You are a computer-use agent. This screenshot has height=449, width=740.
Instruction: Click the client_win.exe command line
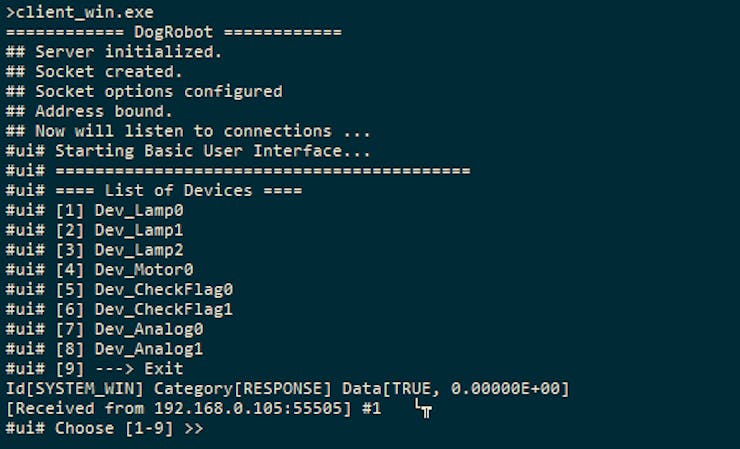point(80,12)
